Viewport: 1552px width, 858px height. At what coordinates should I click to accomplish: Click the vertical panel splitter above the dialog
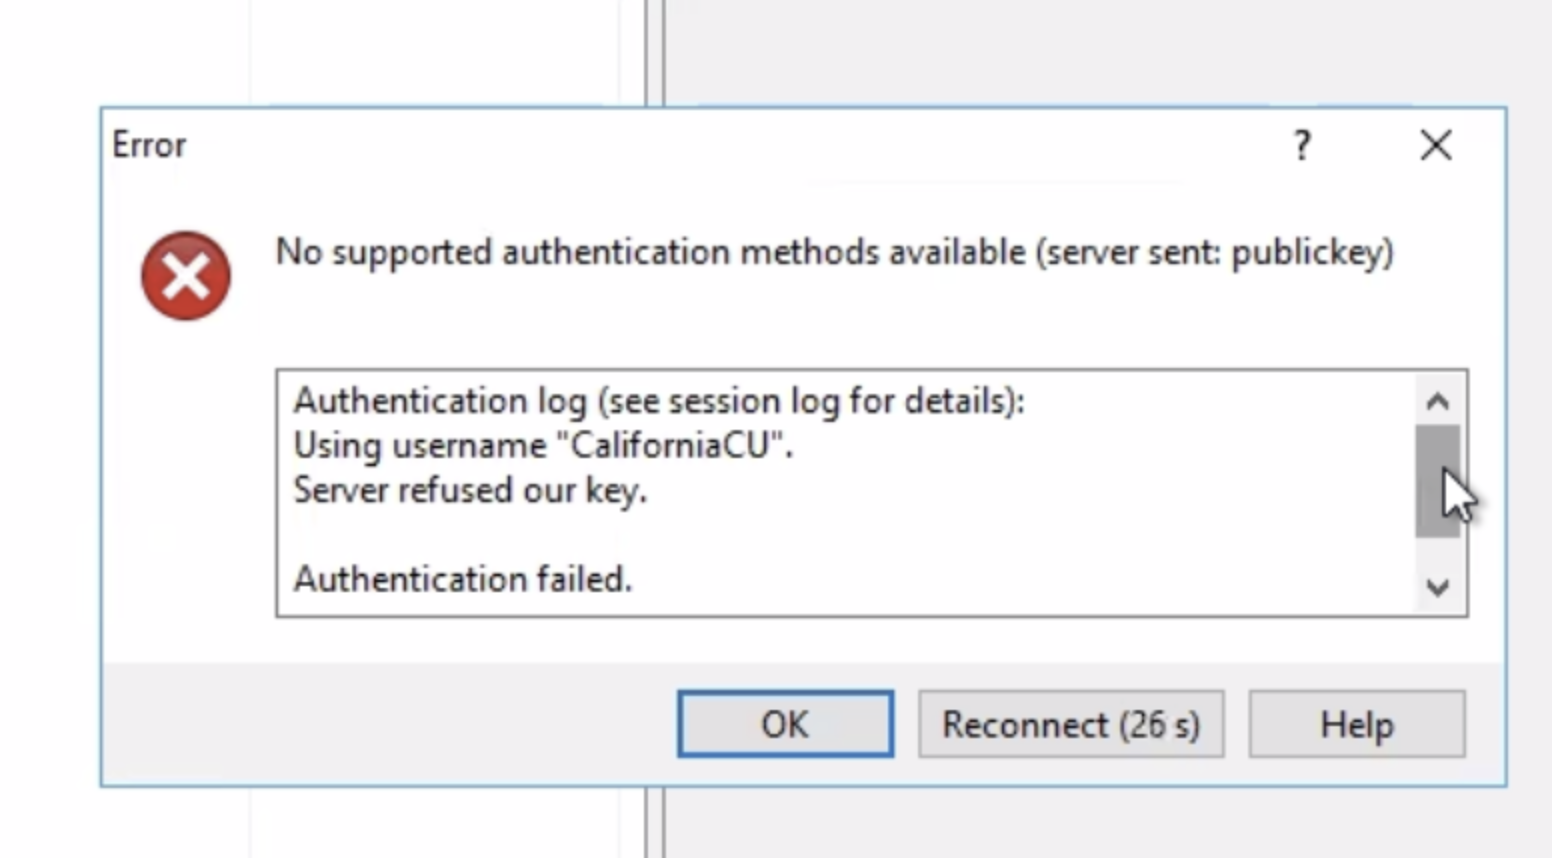[x=654, y=50]
